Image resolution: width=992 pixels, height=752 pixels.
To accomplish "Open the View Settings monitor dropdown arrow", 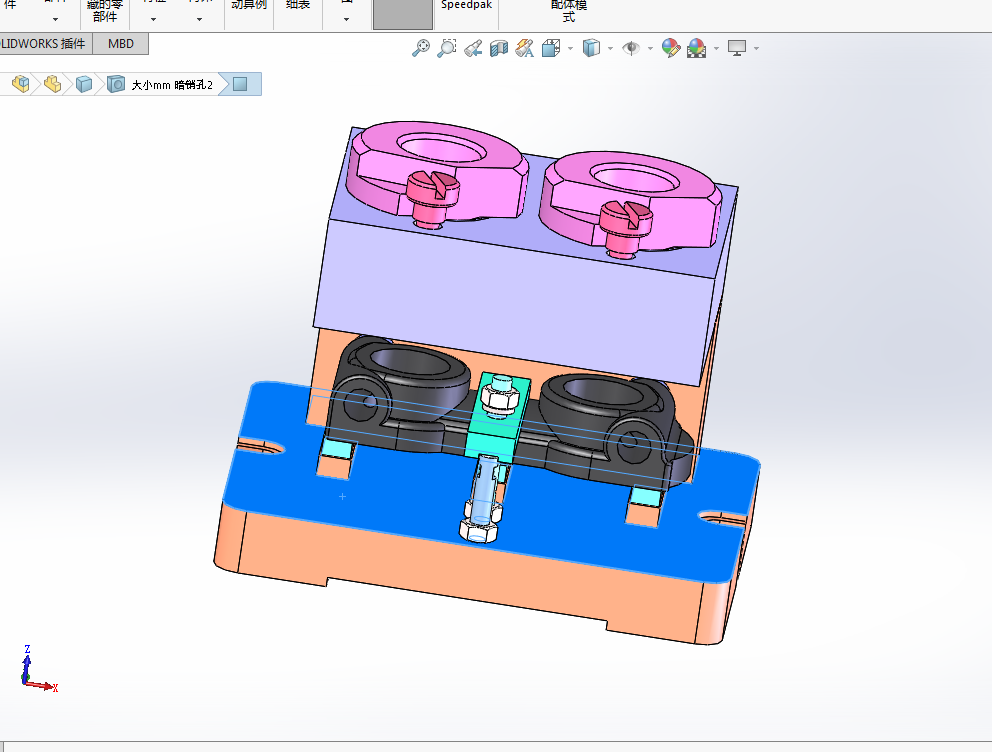I will click(756, 49).
